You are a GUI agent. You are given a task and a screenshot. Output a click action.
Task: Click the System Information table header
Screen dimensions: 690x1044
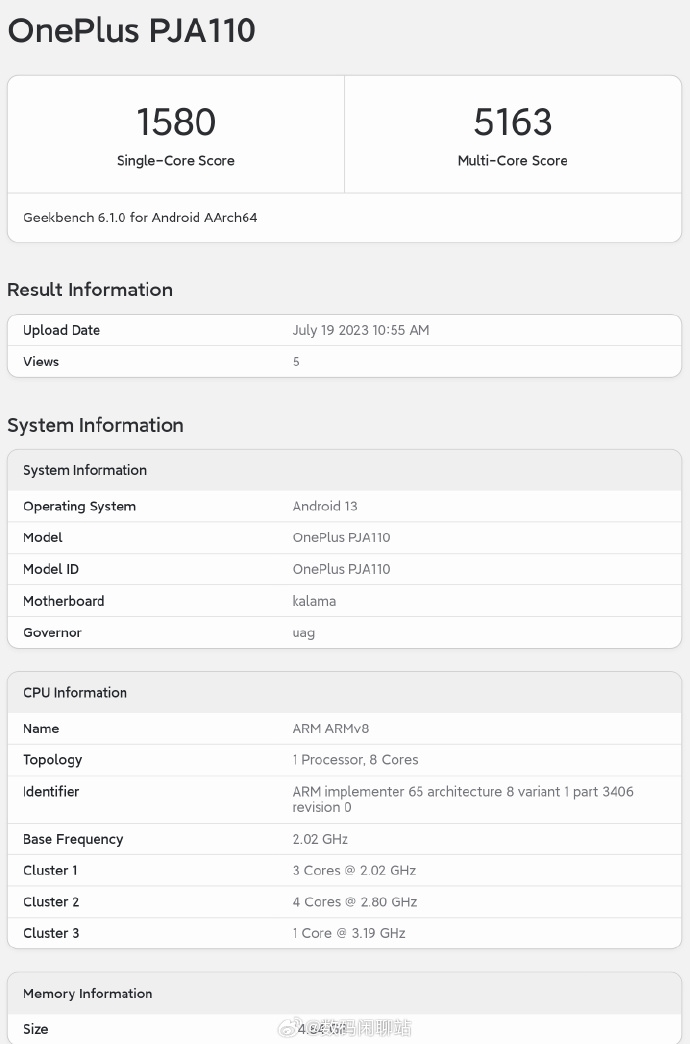tap(85, 470)
